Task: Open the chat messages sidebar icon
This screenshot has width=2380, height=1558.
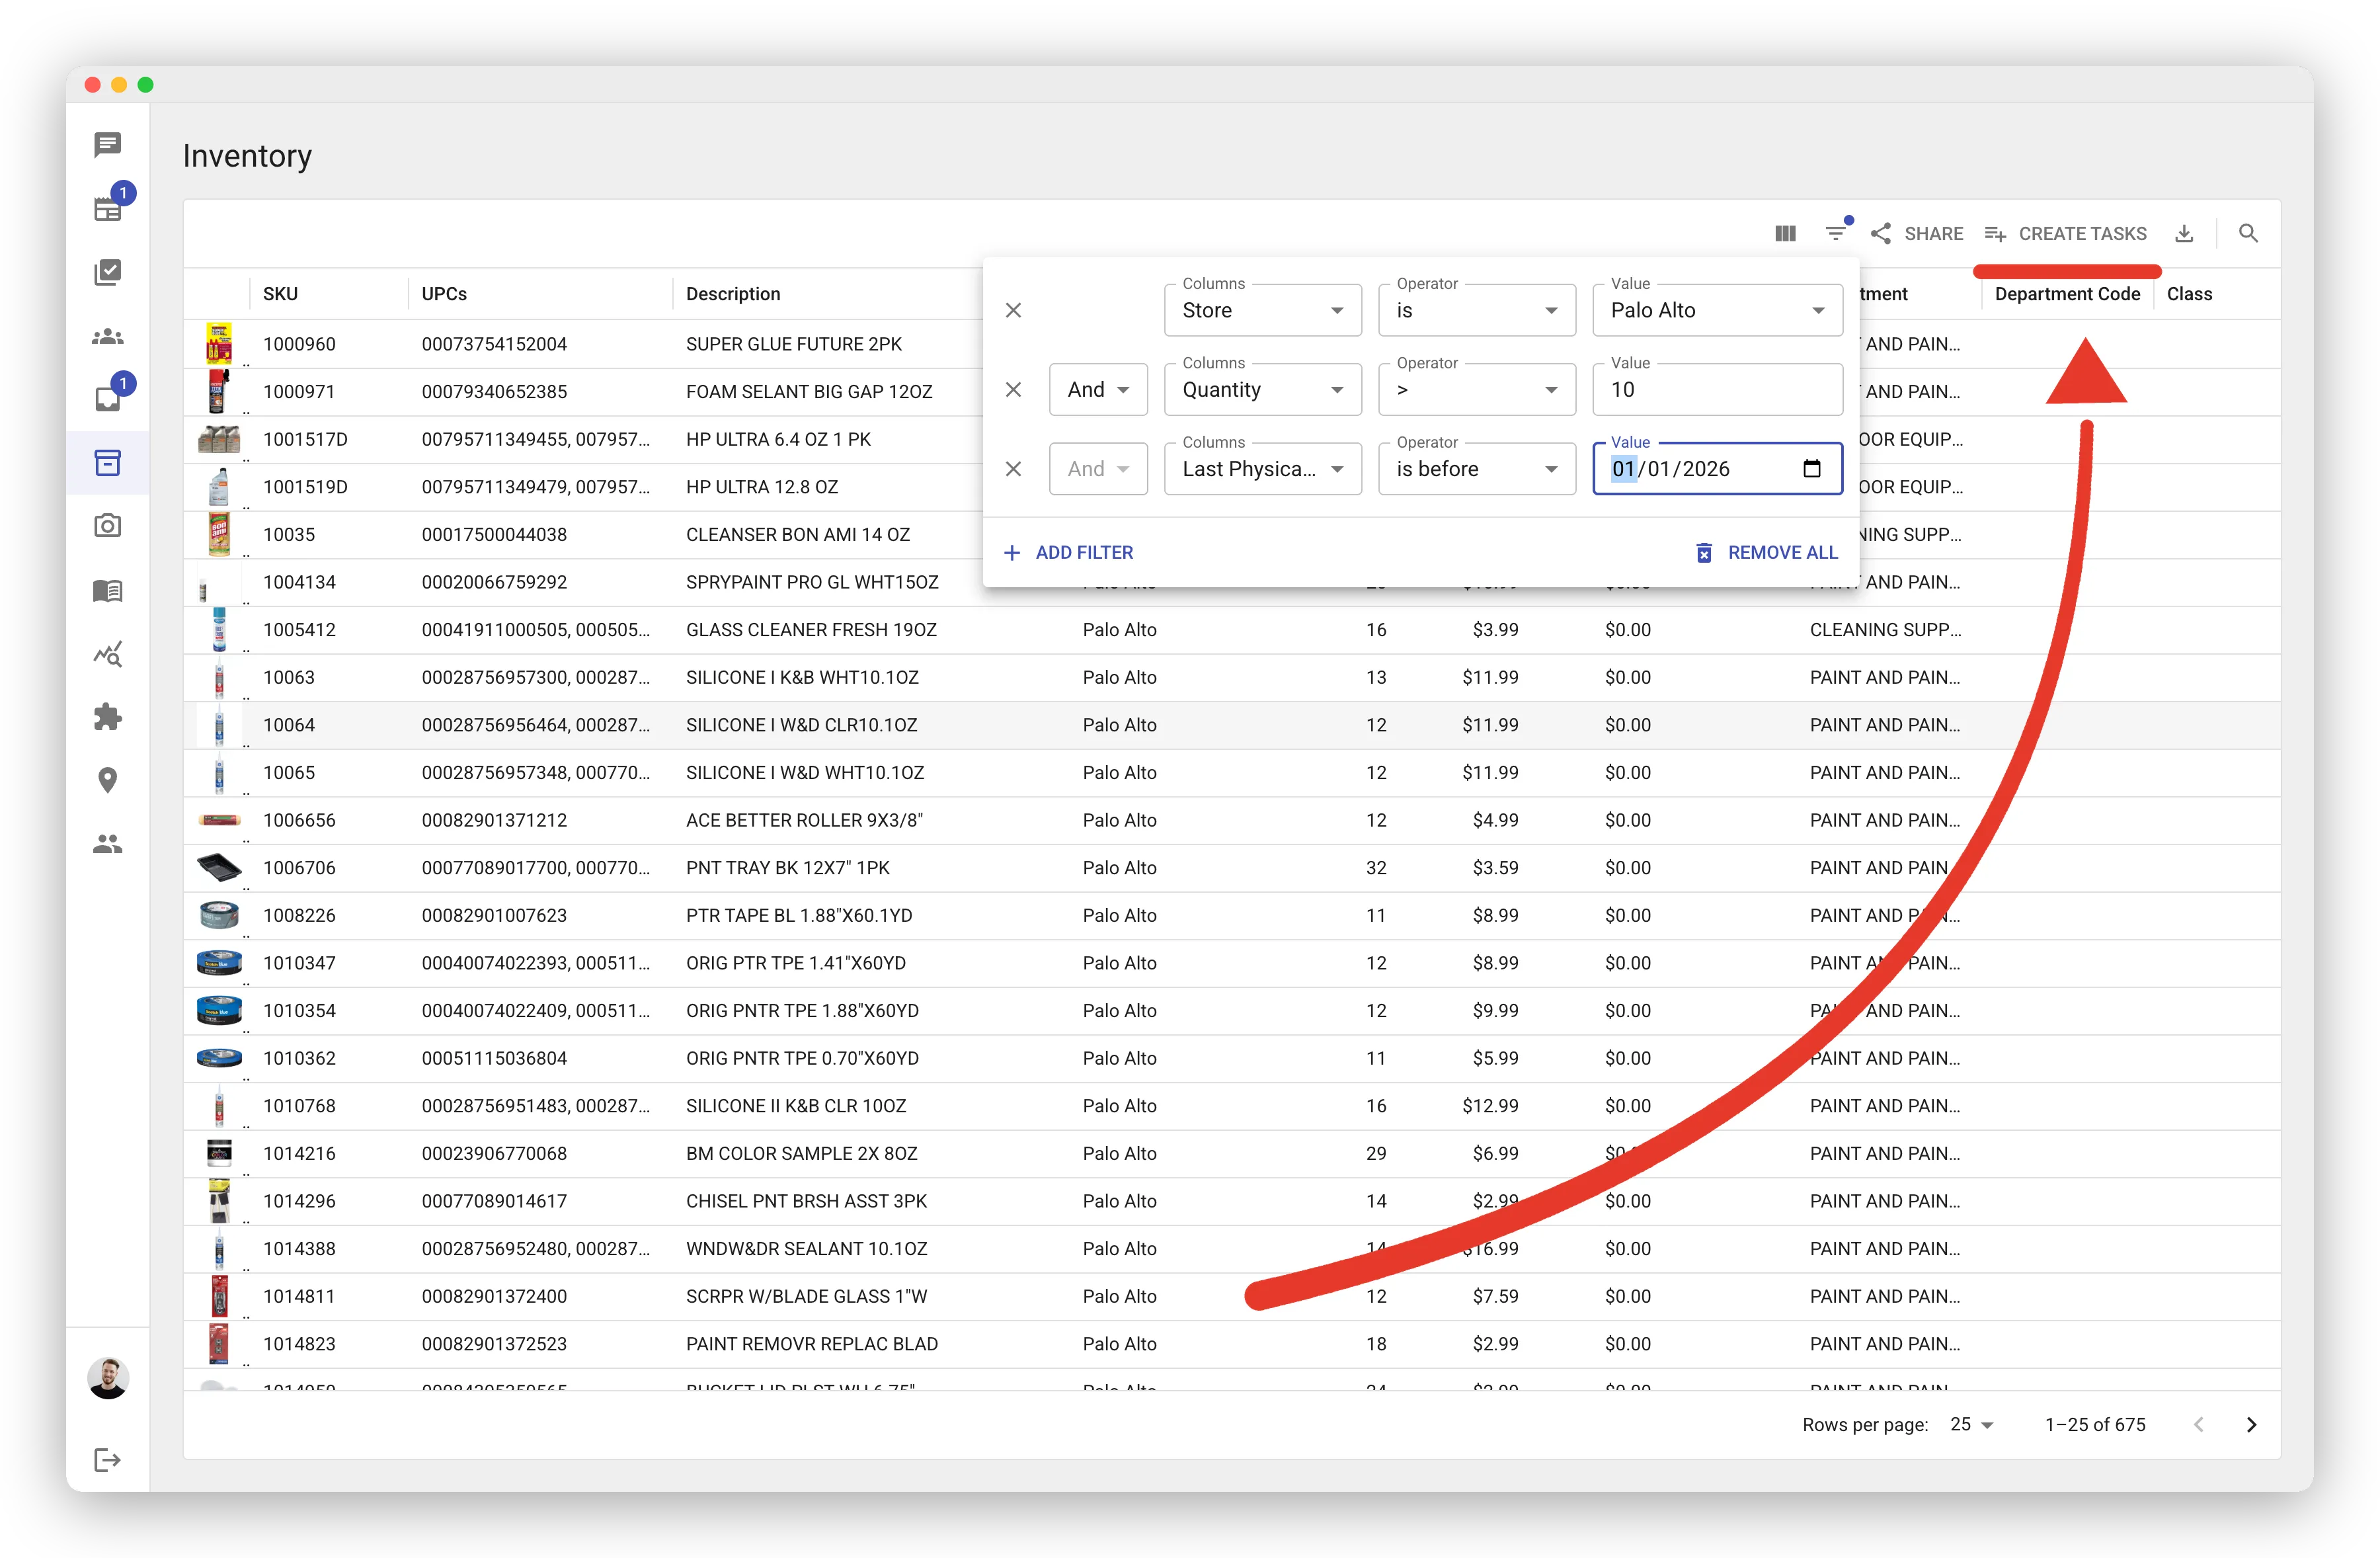Action: [x=107, y=145]
